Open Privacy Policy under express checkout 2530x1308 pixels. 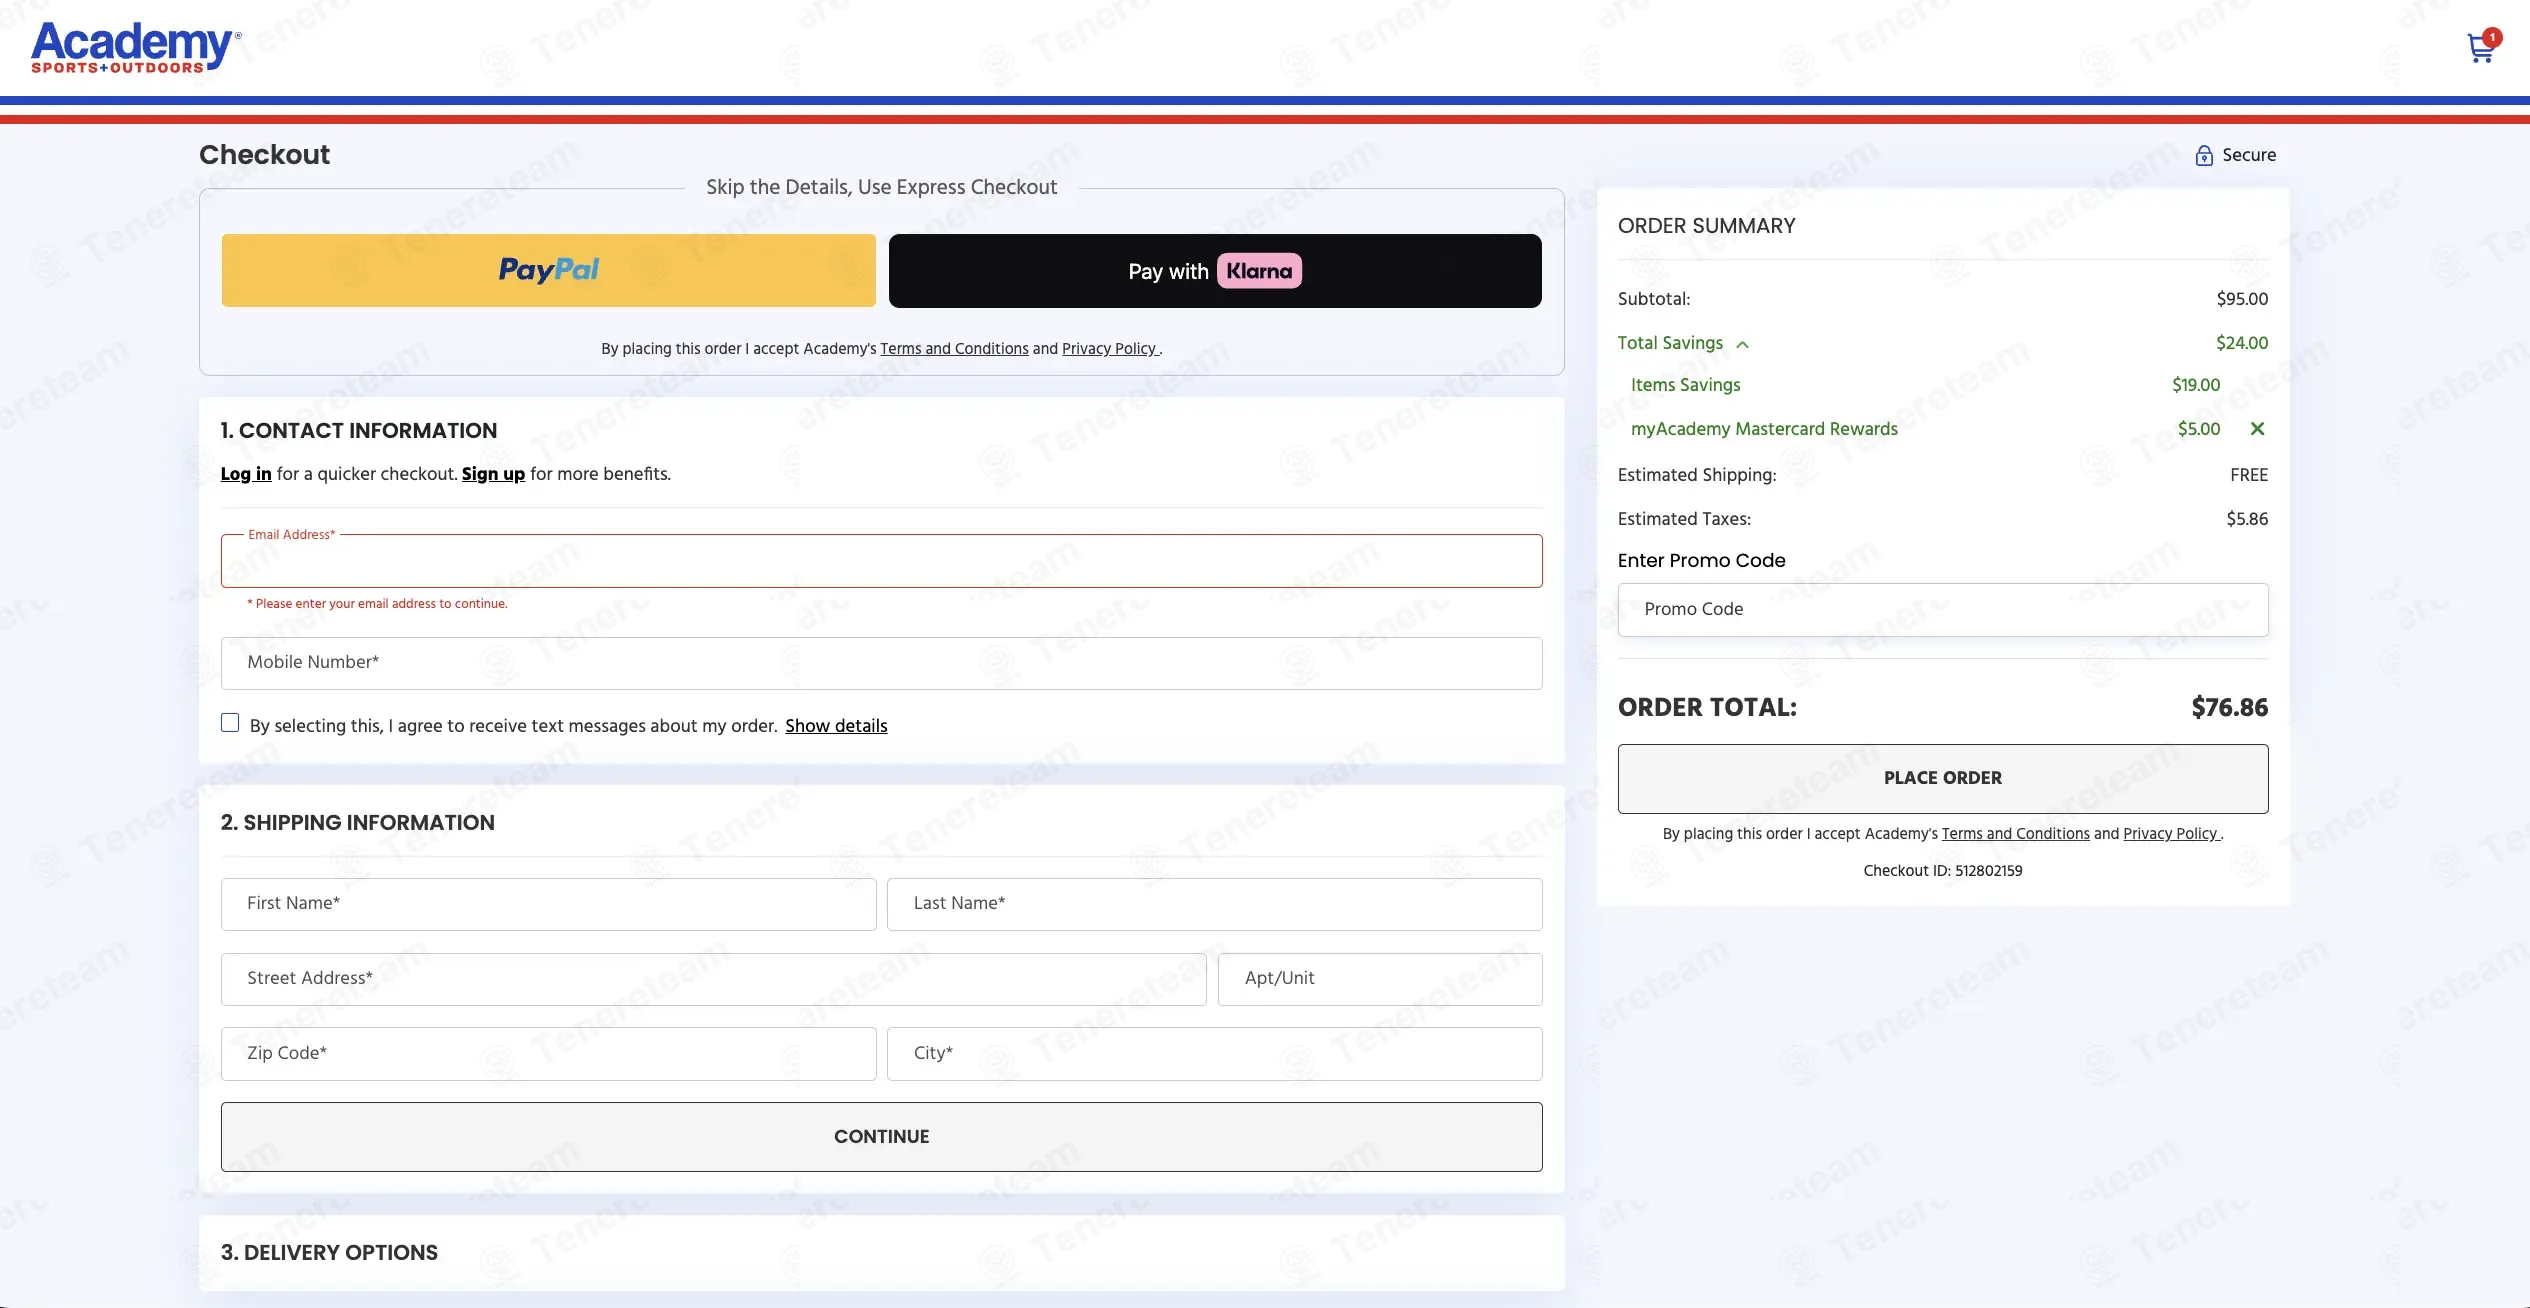point(1110,349)
